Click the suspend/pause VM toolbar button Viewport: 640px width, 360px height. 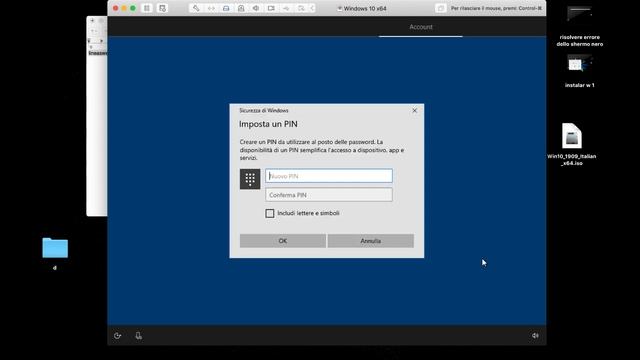tap(147, 8)
